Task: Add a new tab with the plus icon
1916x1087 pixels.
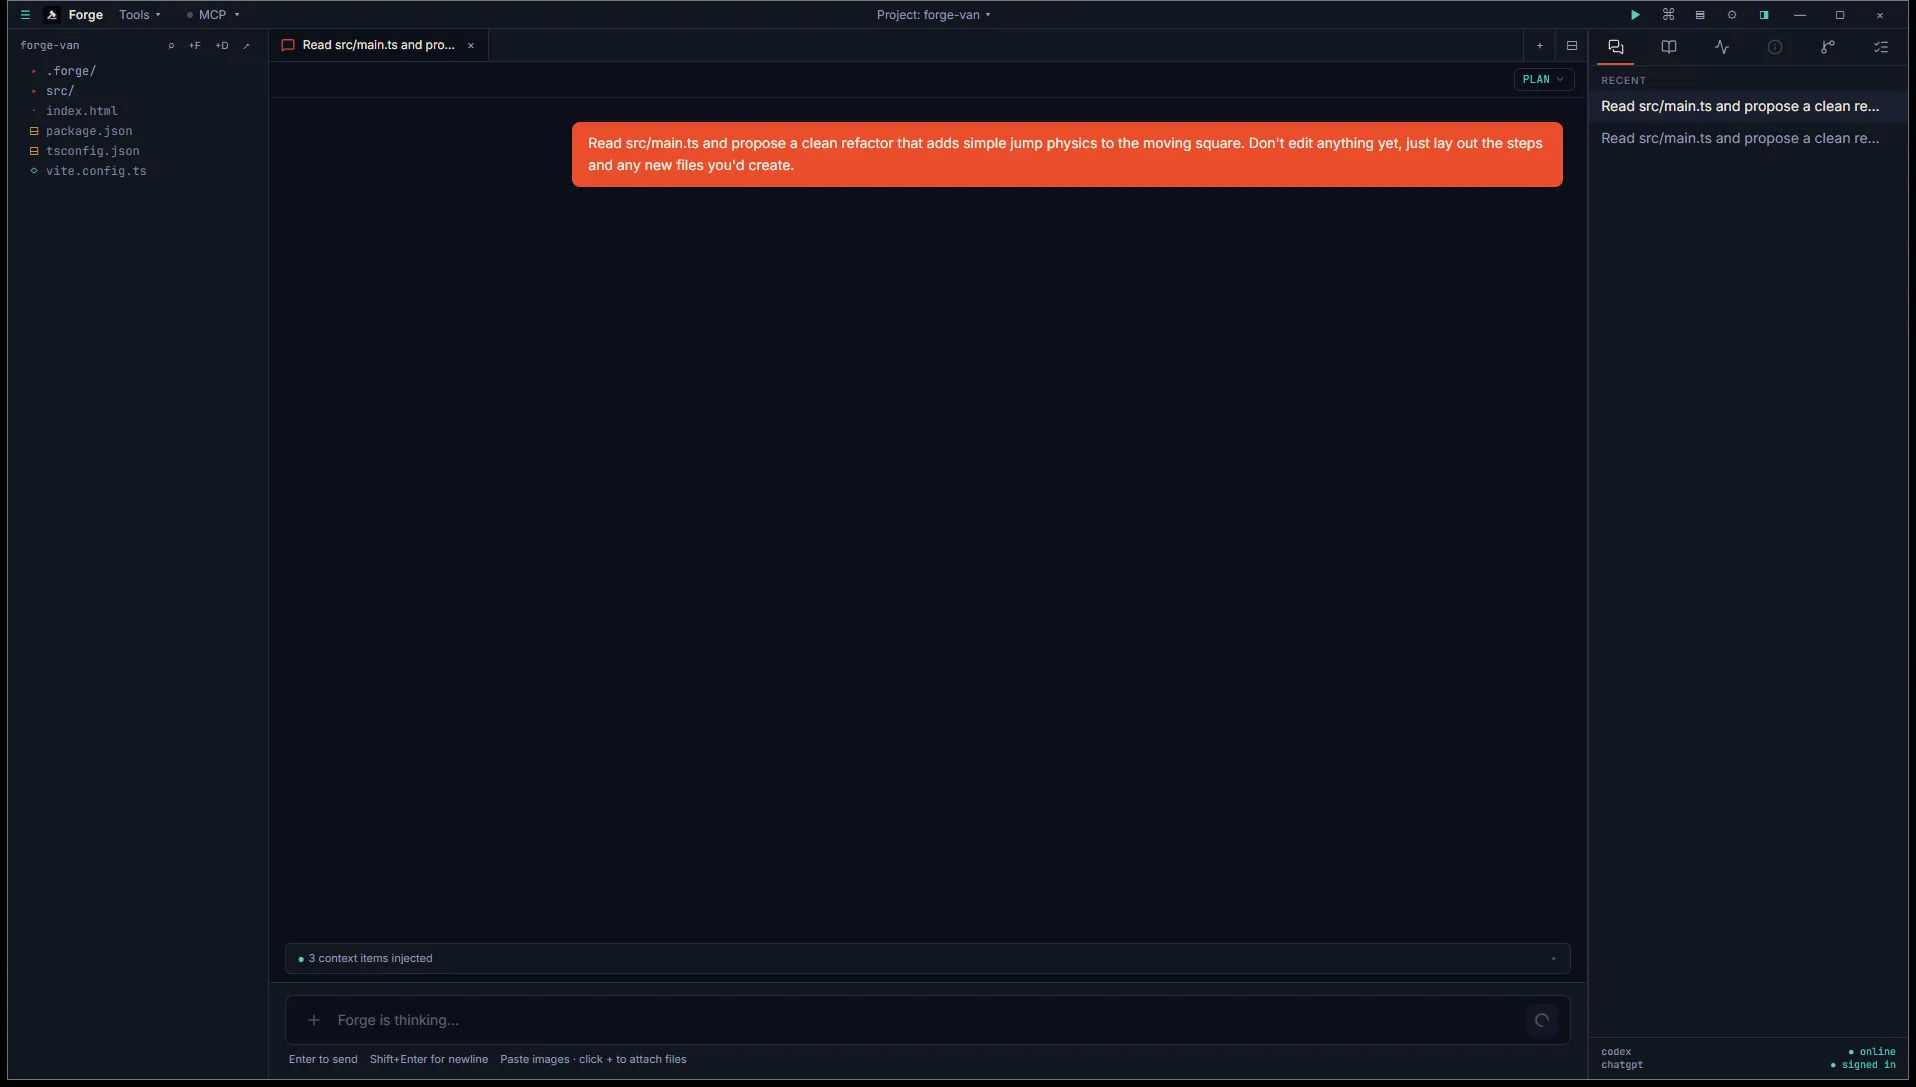Action: (1540, 46)
